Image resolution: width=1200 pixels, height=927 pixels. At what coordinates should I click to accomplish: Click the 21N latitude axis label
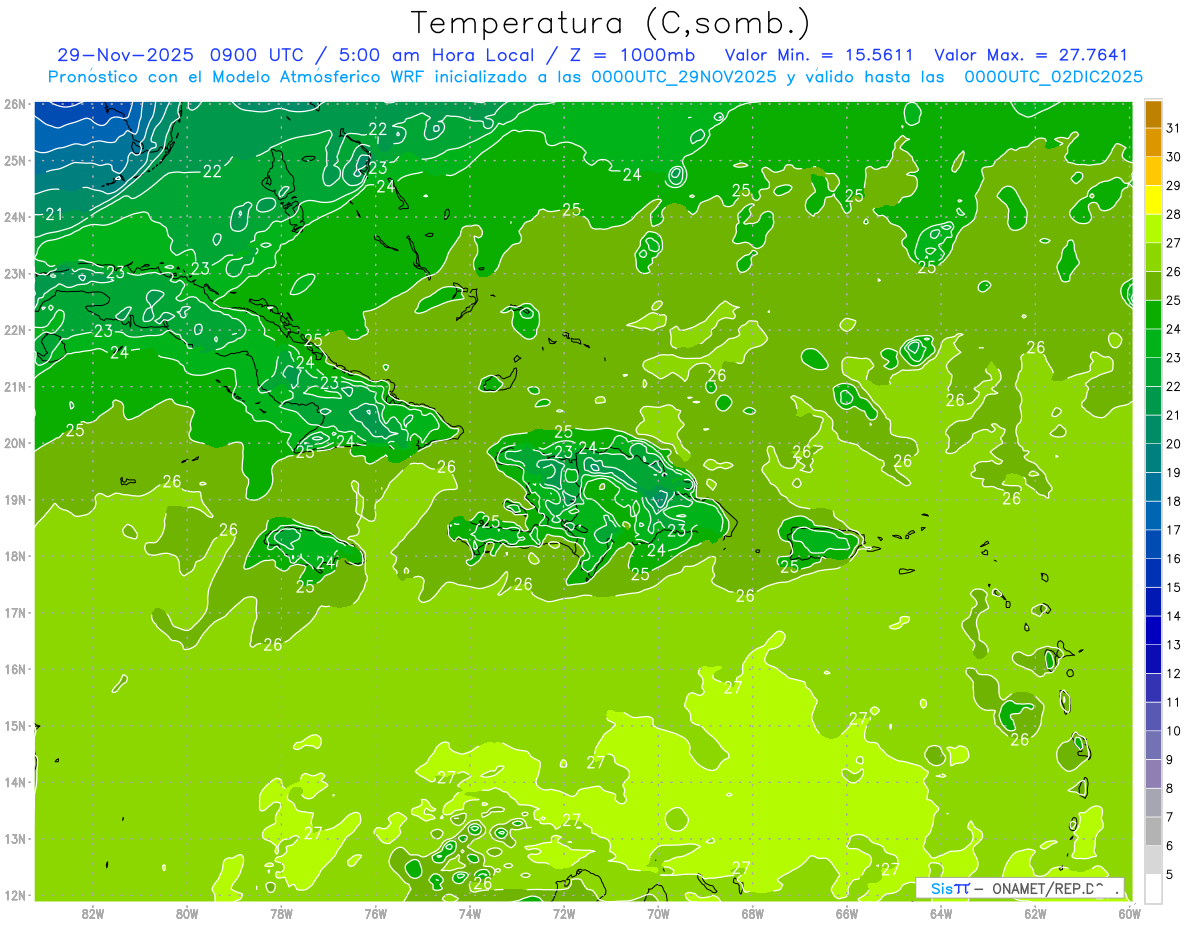(14, 386)
